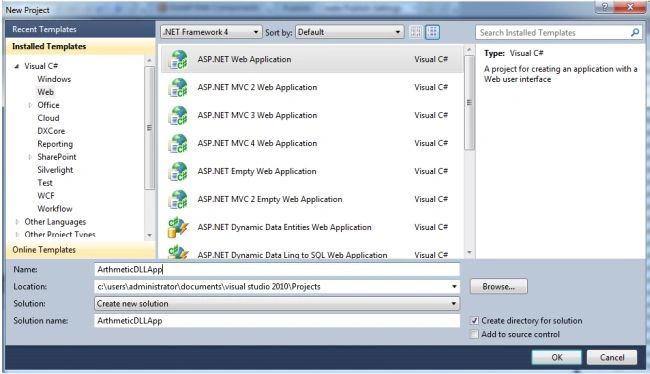Select the Test template category
650x374 pixels.
click(45, 182)
